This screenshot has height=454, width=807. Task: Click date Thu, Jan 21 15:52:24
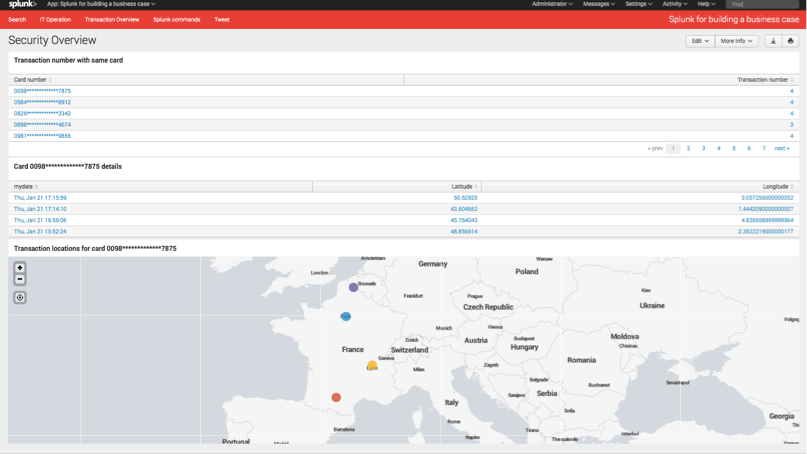(x=40, y=232)
